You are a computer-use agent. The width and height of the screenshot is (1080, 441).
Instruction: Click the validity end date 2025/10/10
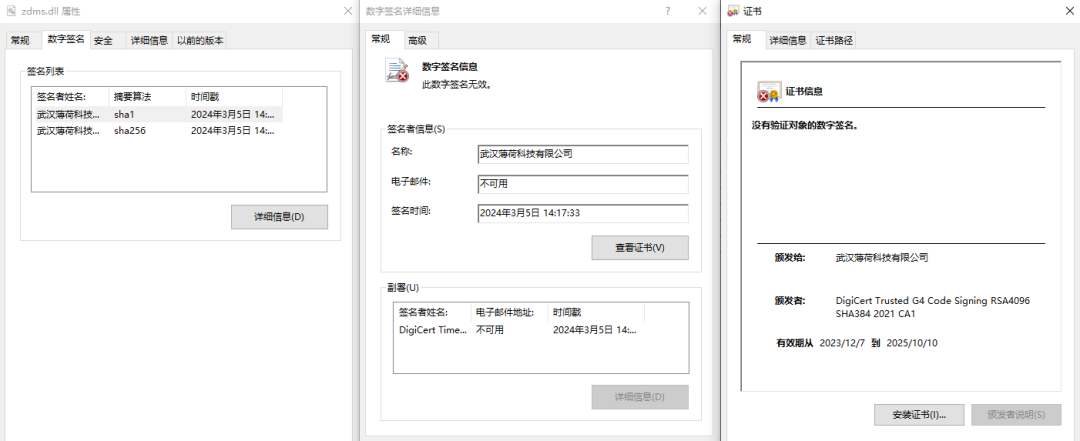coord(912,342)
